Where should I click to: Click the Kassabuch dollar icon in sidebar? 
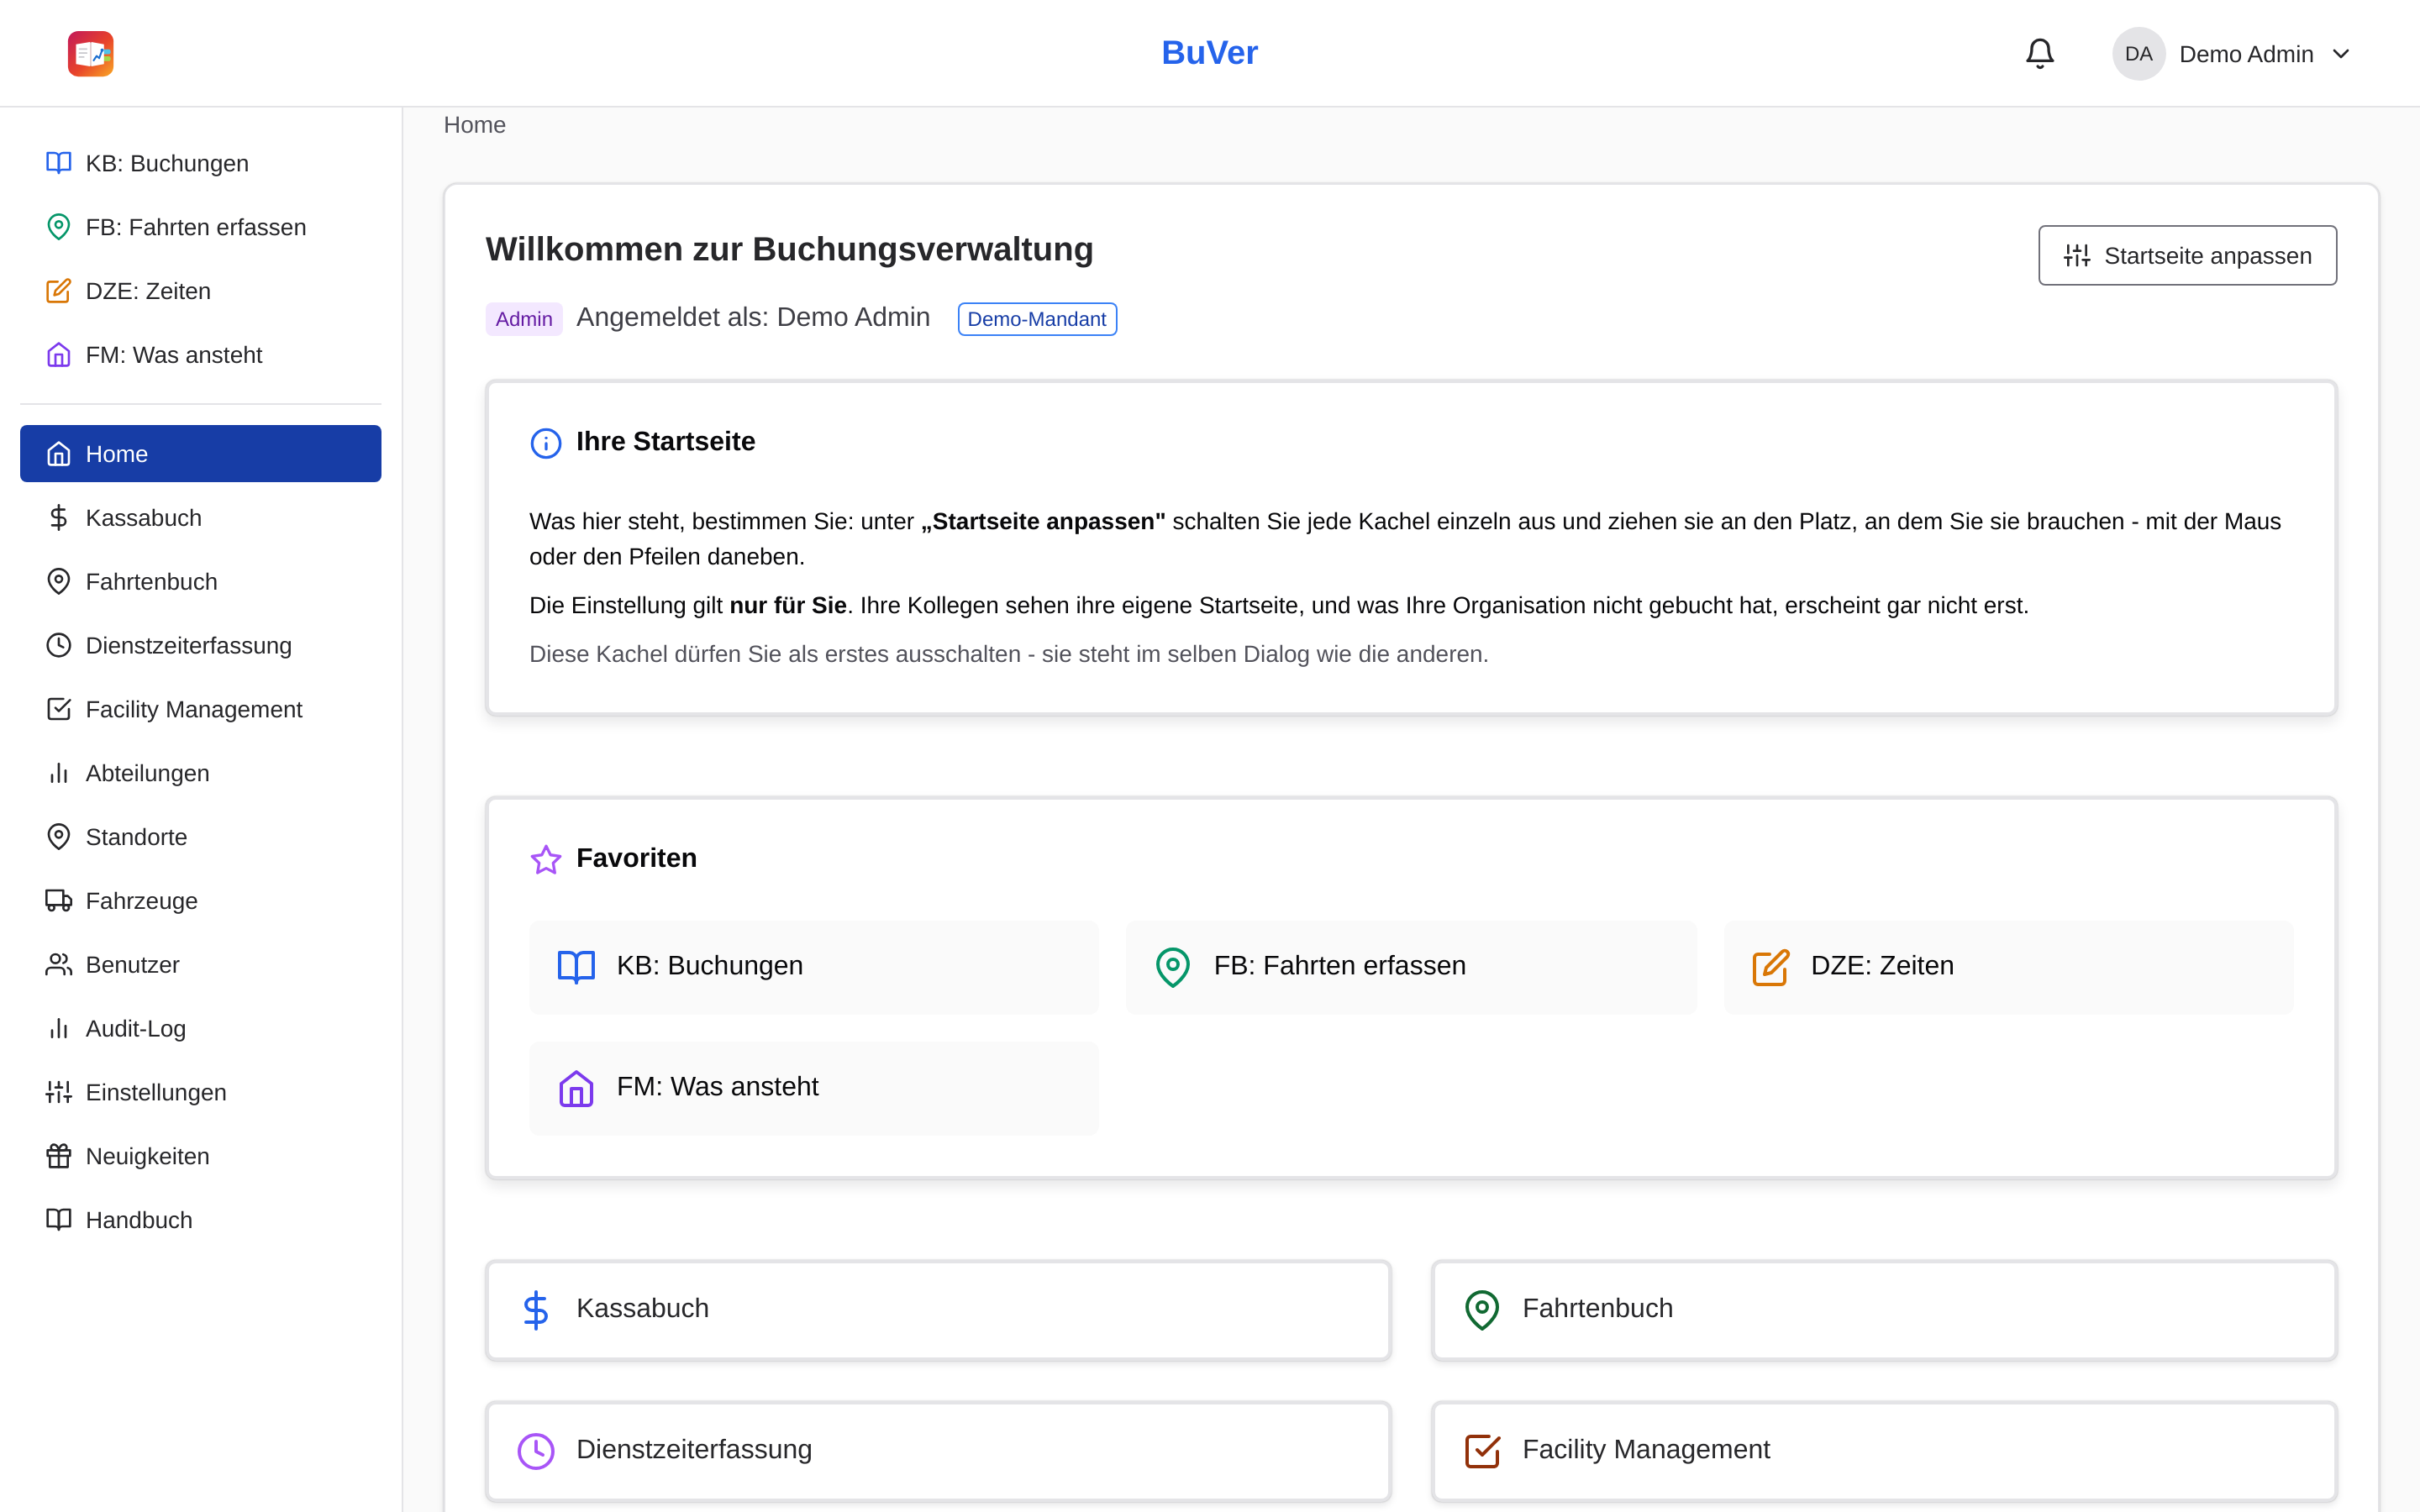pos(59,518)
